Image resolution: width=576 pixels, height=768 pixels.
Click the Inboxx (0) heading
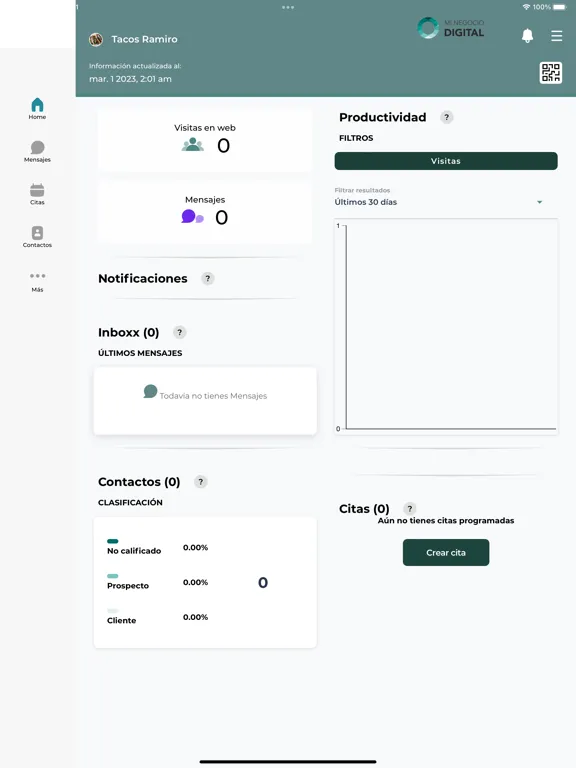(128, 333)
